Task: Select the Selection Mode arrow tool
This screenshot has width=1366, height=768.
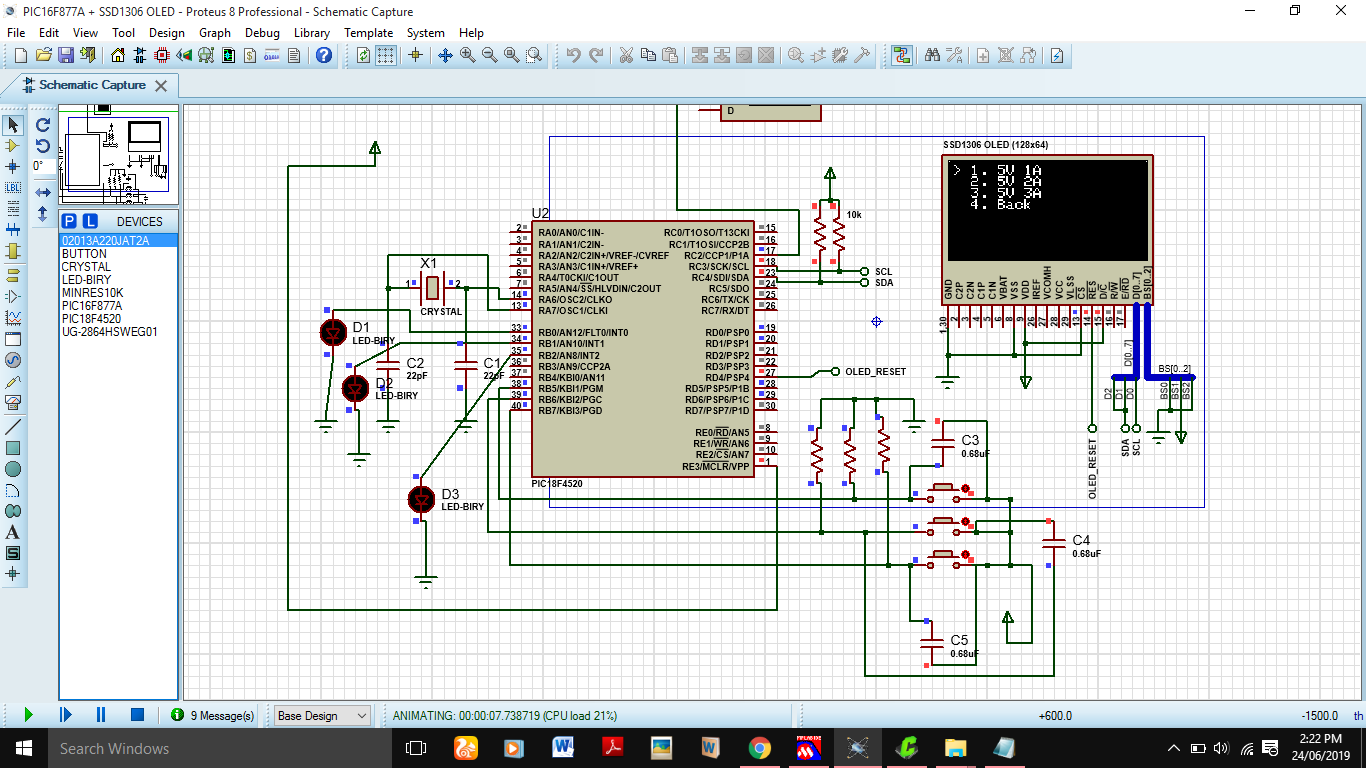Action: [x=13, y=125]
